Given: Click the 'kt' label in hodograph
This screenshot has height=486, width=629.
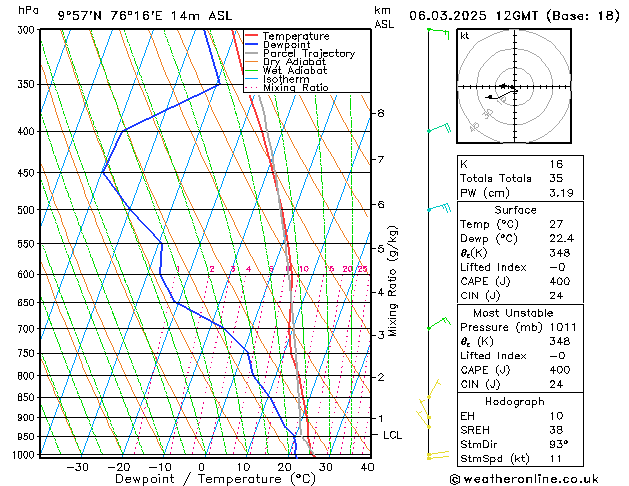Looking at the screenshot, I should pos(465,36).
